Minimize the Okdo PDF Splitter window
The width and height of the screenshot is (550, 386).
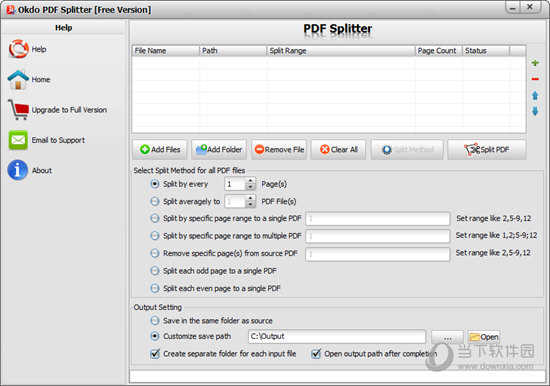513,8
